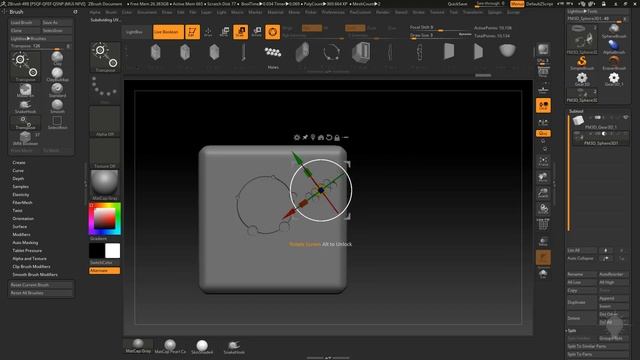Expand the Tablet Pressure section
Image resolution: width=640 pixels, height=360 pixels.
[x=27, y=251]
